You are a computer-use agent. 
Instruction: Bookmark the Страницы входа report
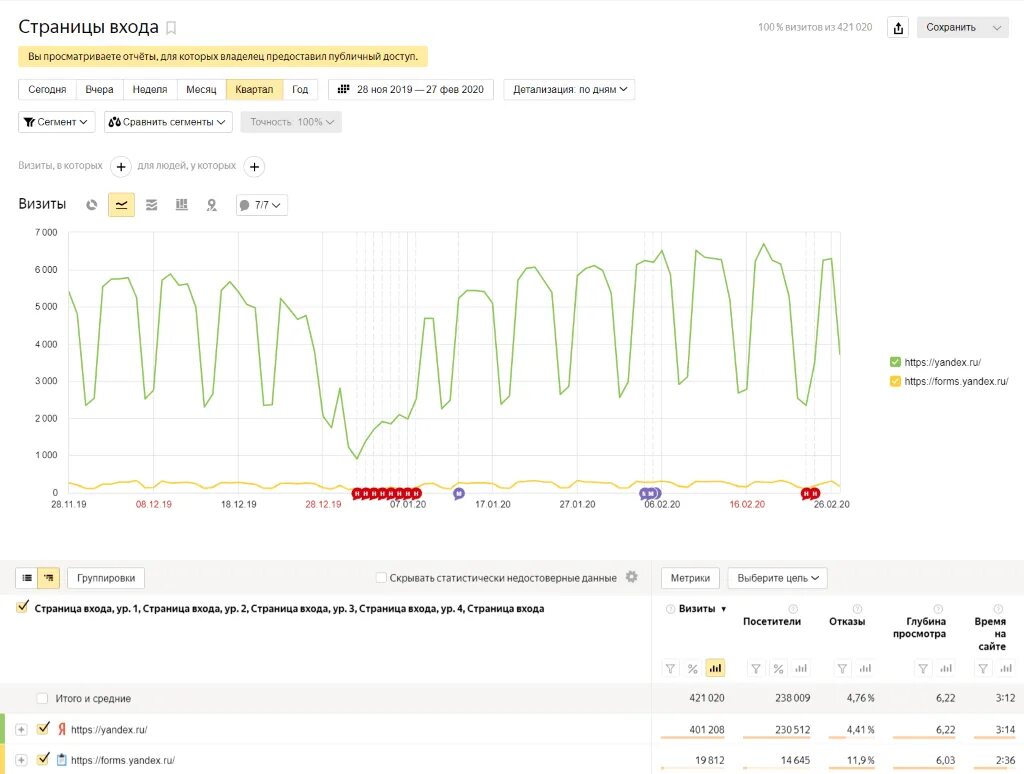171,28
